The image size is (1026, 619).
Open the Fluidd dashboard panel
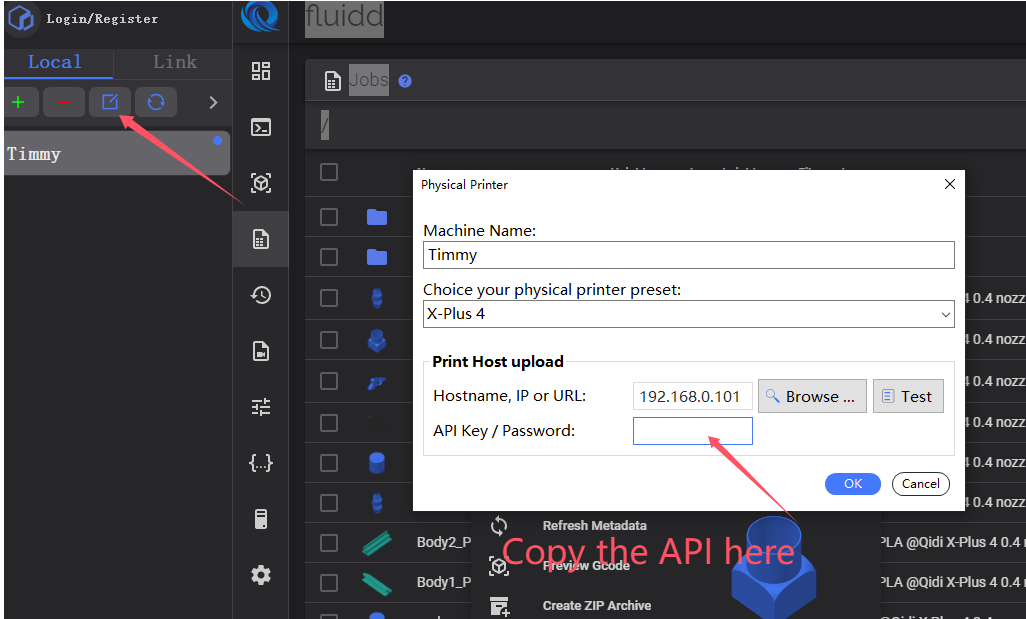(x=261, y=72)
